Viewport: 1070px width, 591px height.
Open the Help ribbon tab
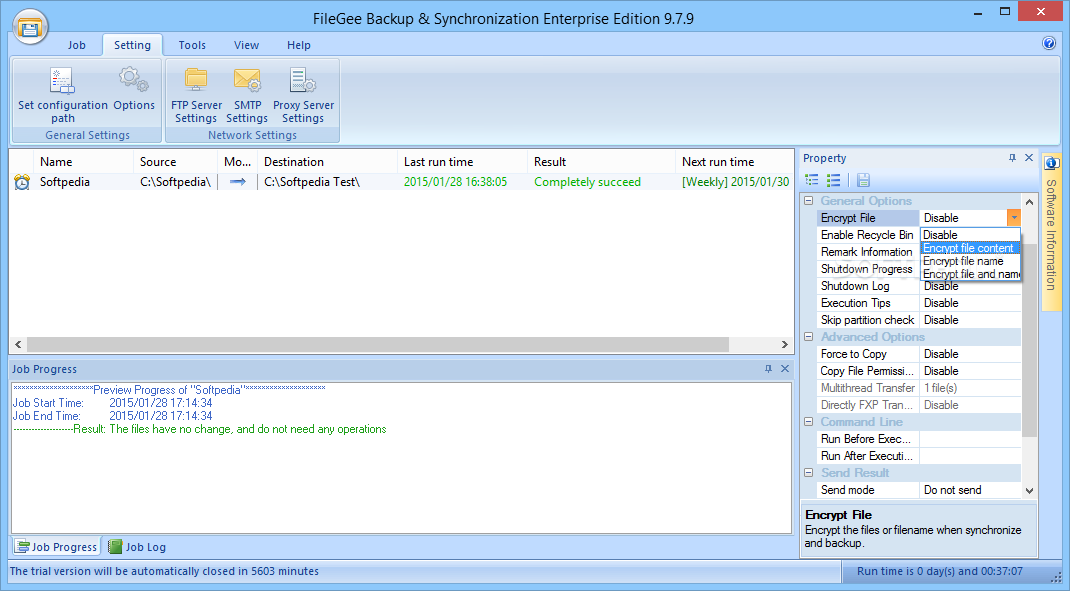tap(299, 45)
